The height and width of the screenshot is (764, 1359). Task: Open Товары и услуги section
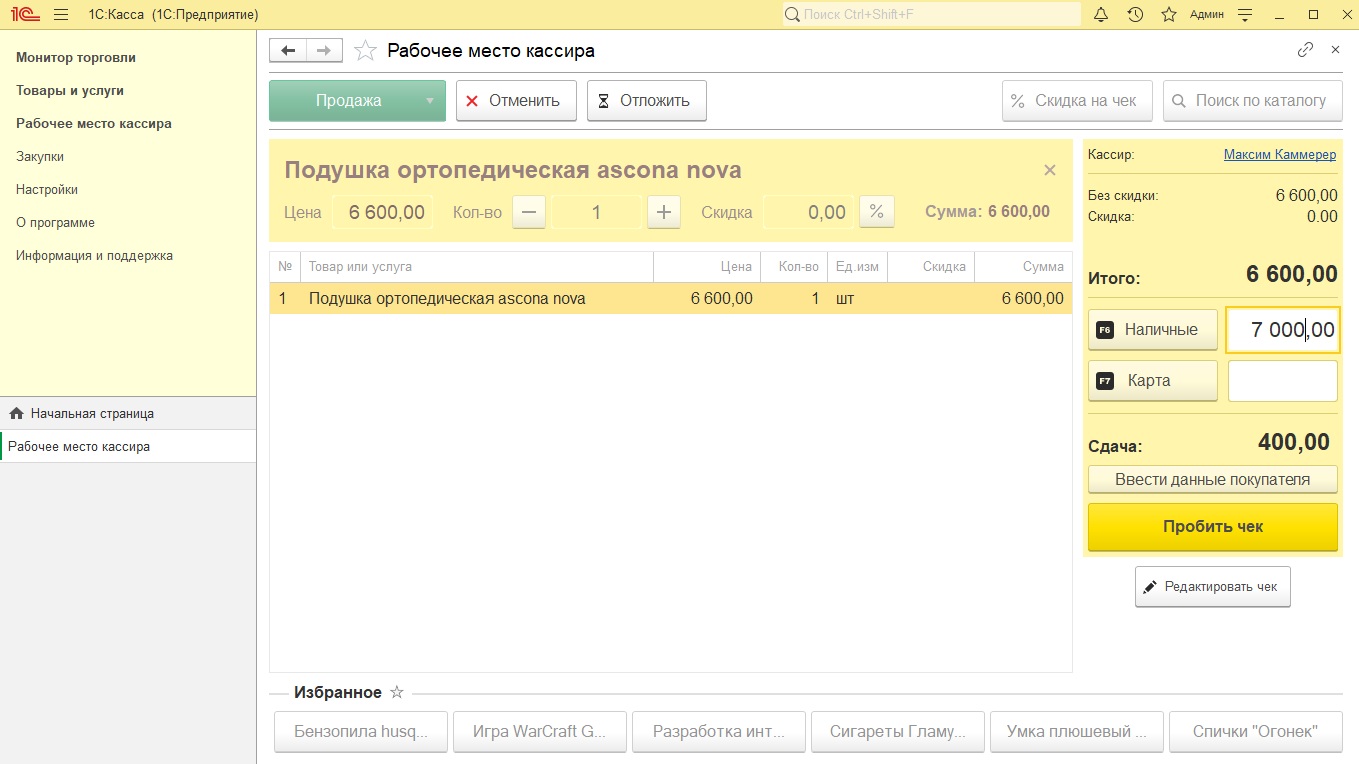point(70,90)
